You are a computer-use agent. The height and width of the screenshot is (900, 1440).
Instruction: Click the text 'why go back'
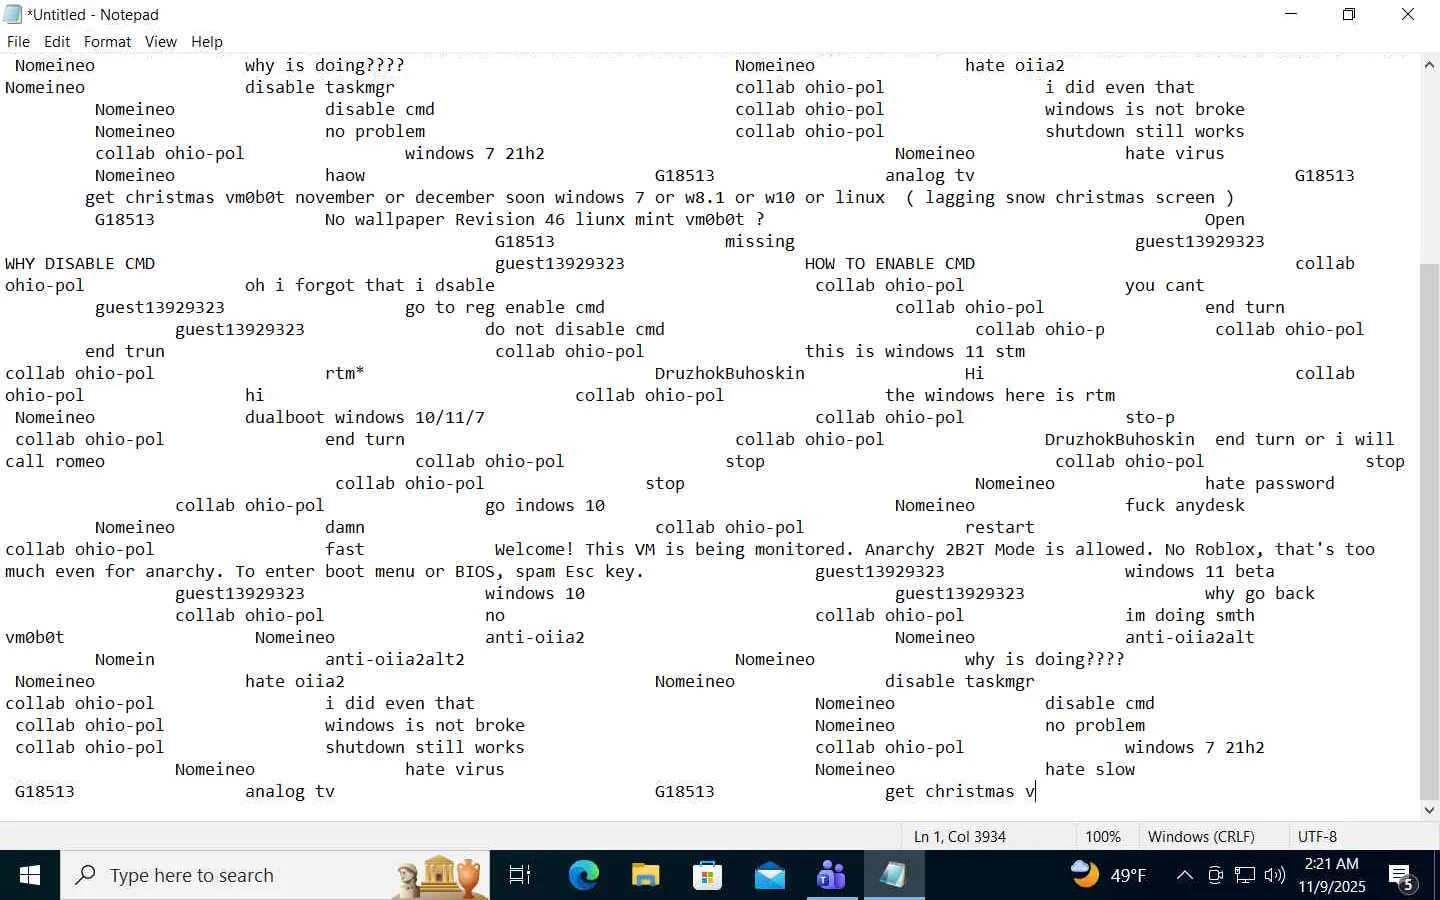[x=1260, y=594]
